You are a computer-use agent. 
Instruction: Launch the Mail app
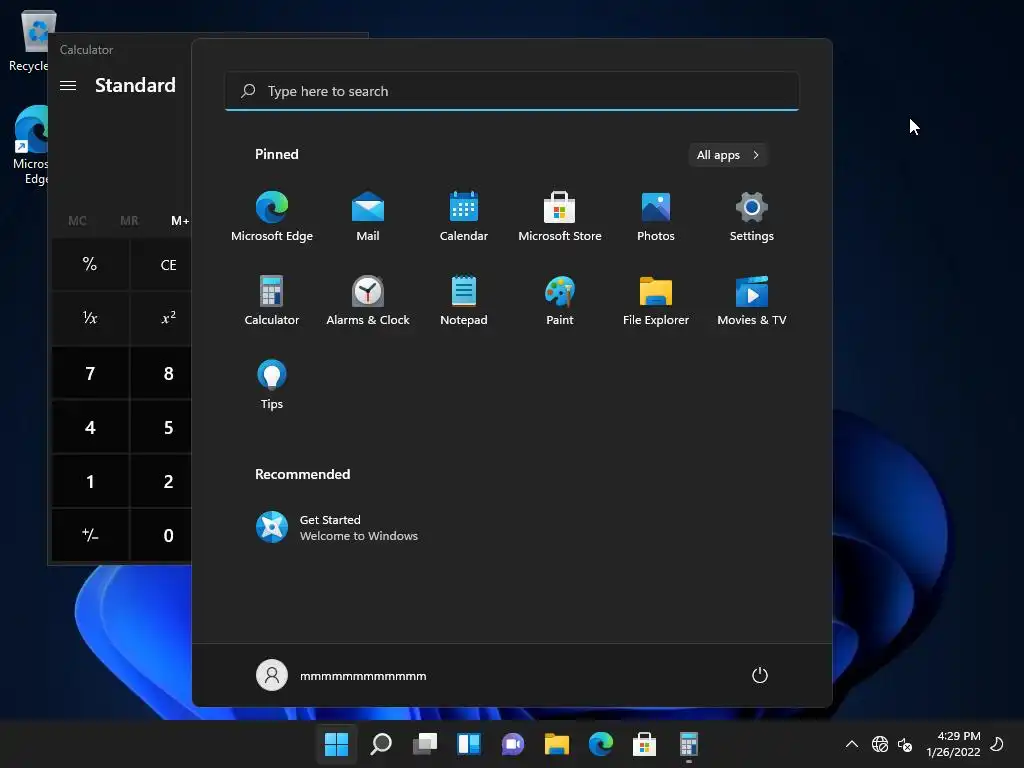pos(368,216)
